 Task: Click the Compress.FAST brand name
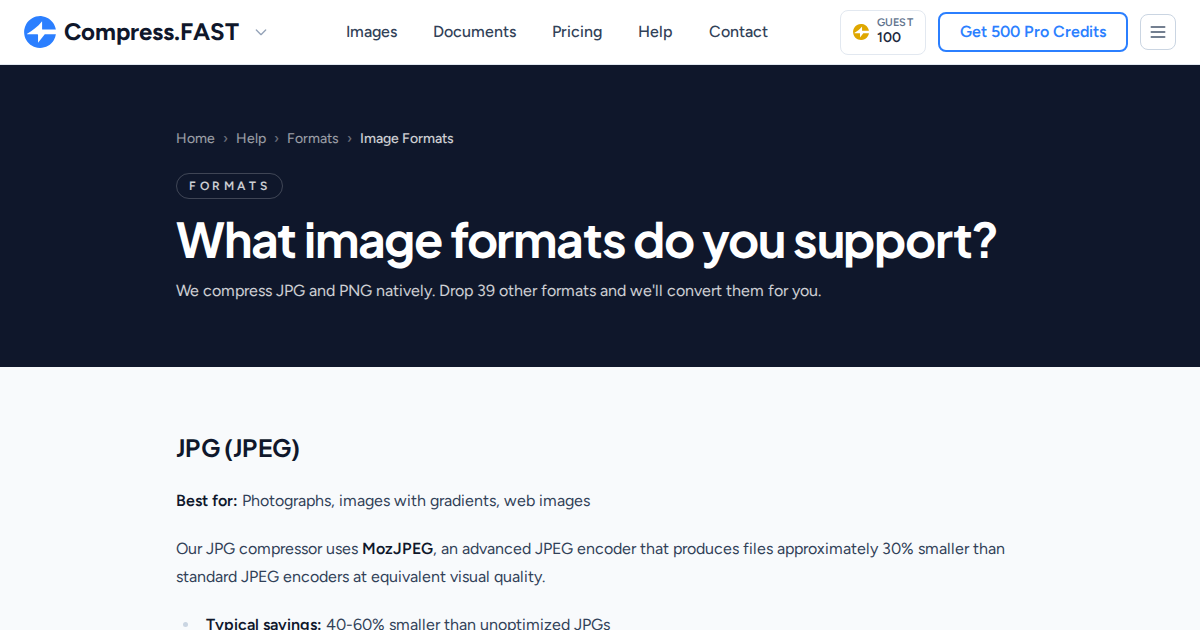151,32
